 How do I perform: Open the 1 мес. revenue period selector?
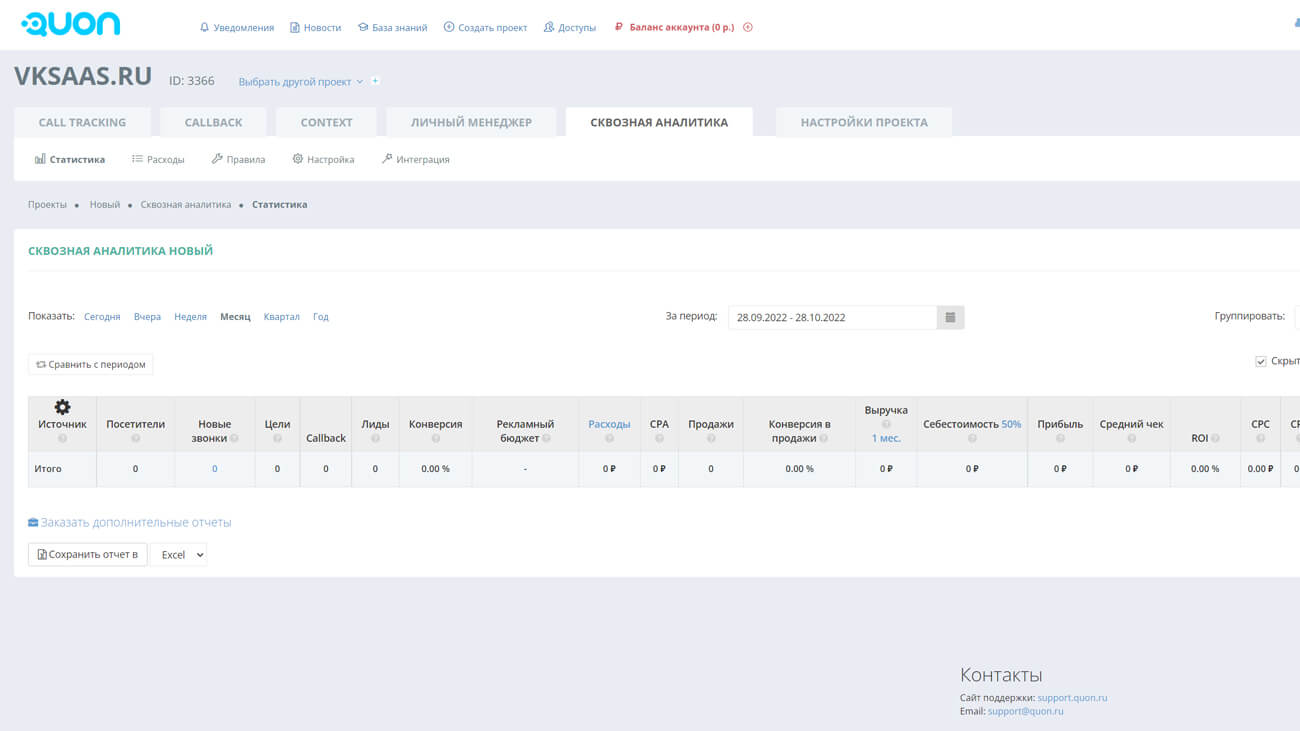(x=886, y=438)
